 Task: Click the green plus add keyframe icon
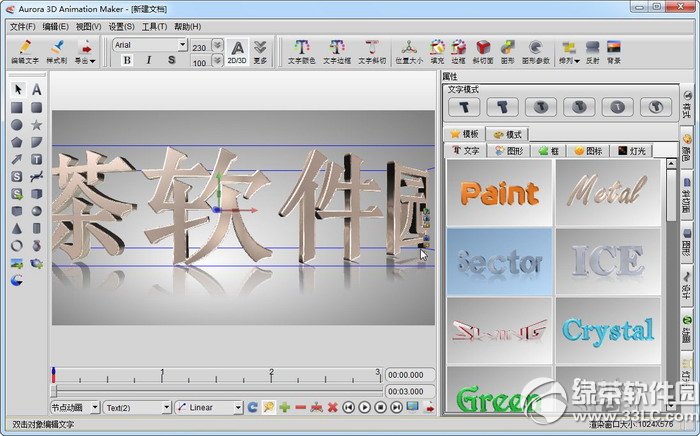point(284,407)
